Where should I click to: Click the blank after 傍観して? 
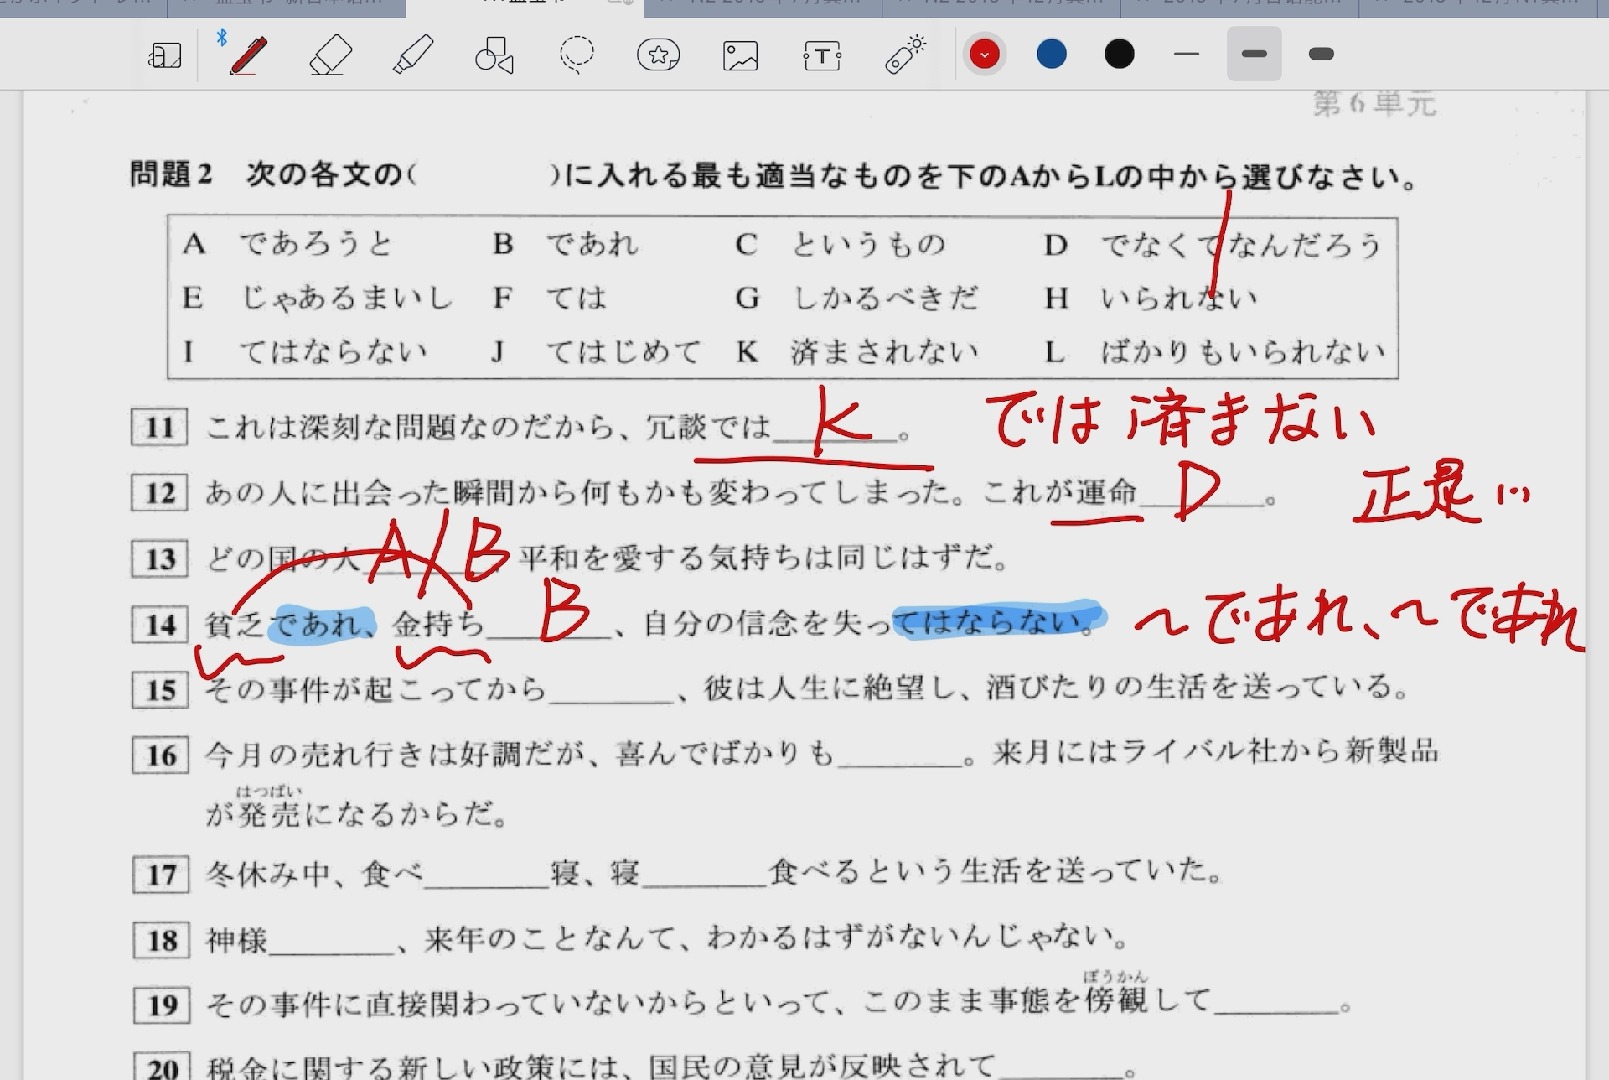point(1274,1004)
